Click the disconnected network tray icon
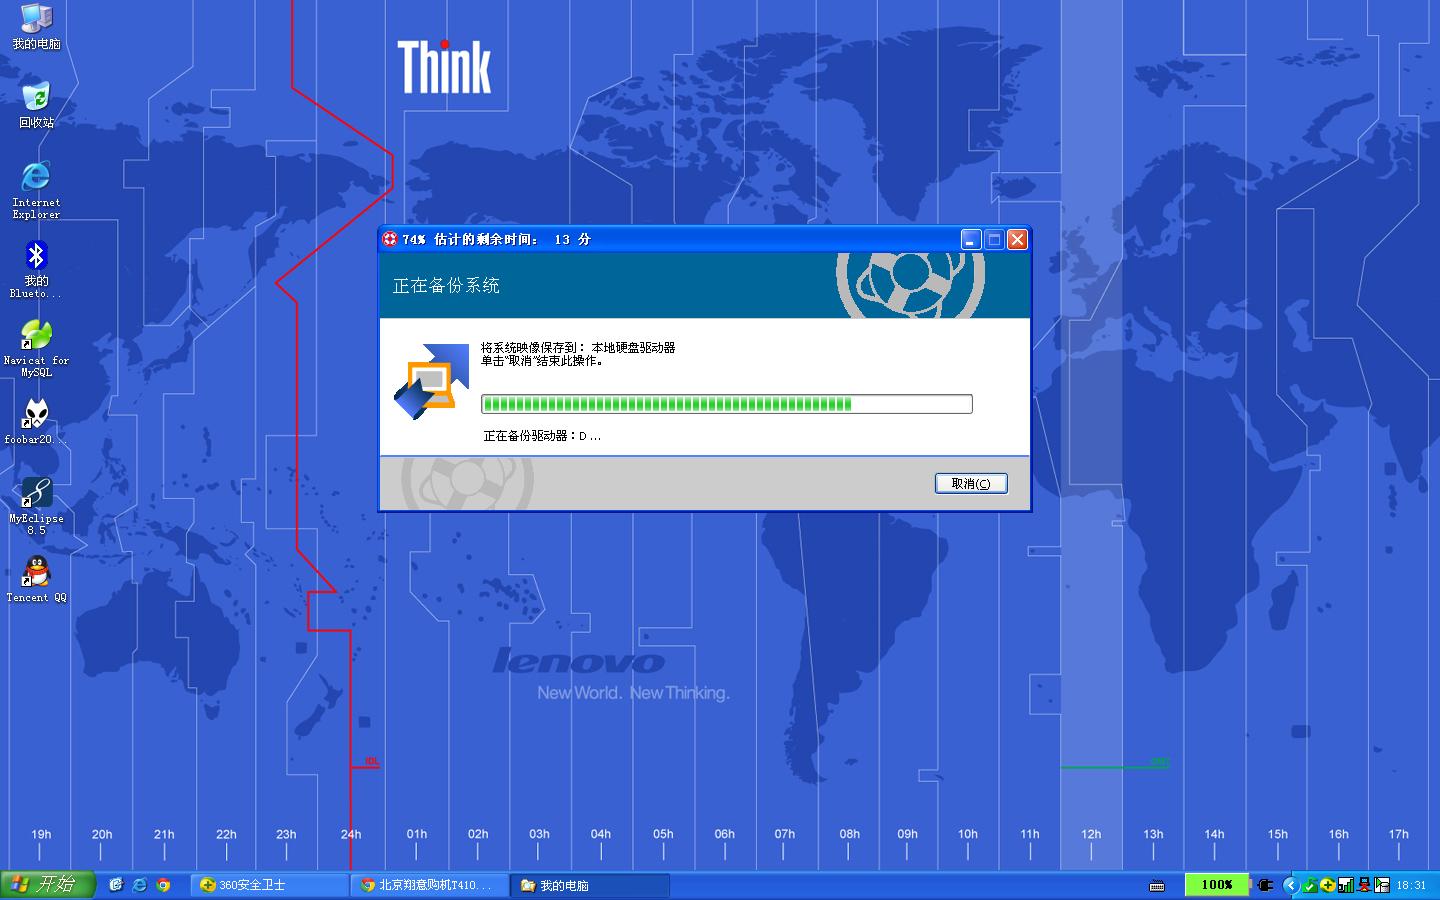The width and height of the screenshot is (1440, 900). (x=1363, y=885)
